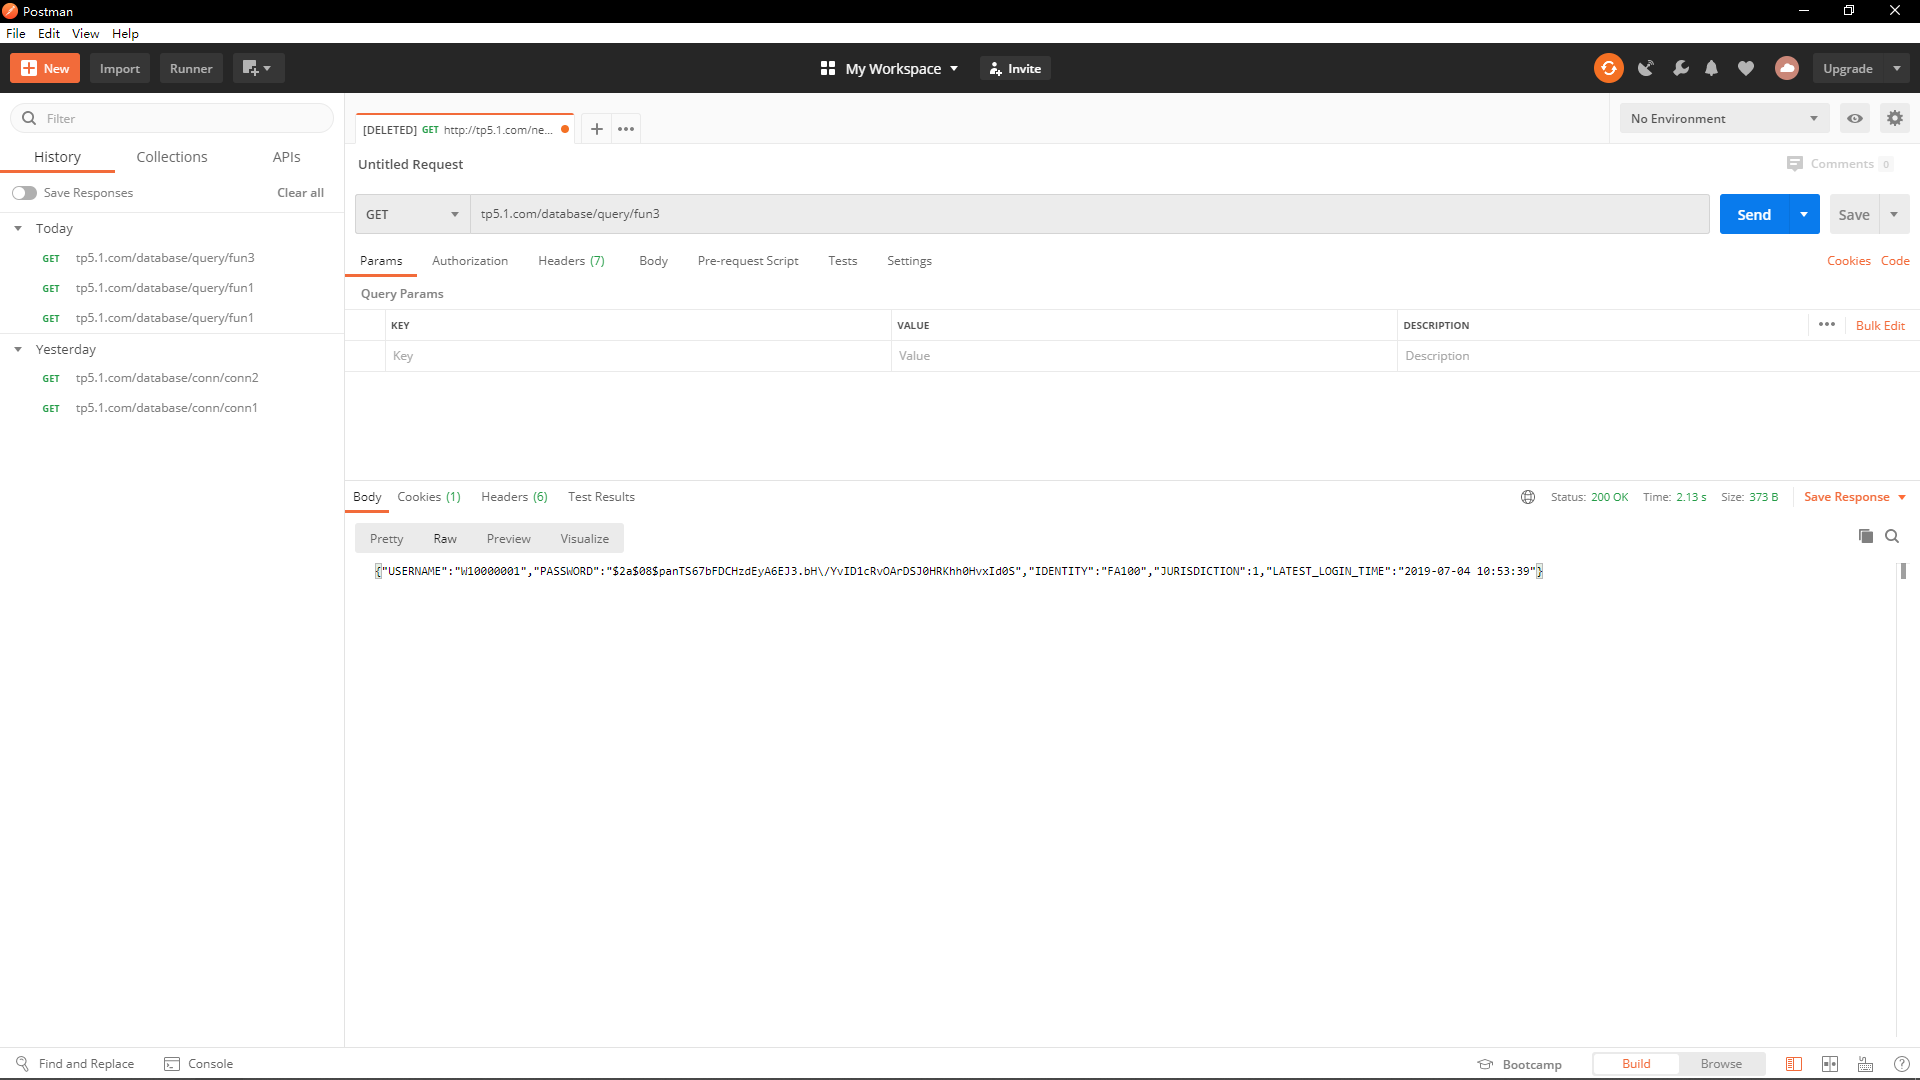Switch to APIs tab
This screenshot has width=1920, height=1080.
(286, 157)
